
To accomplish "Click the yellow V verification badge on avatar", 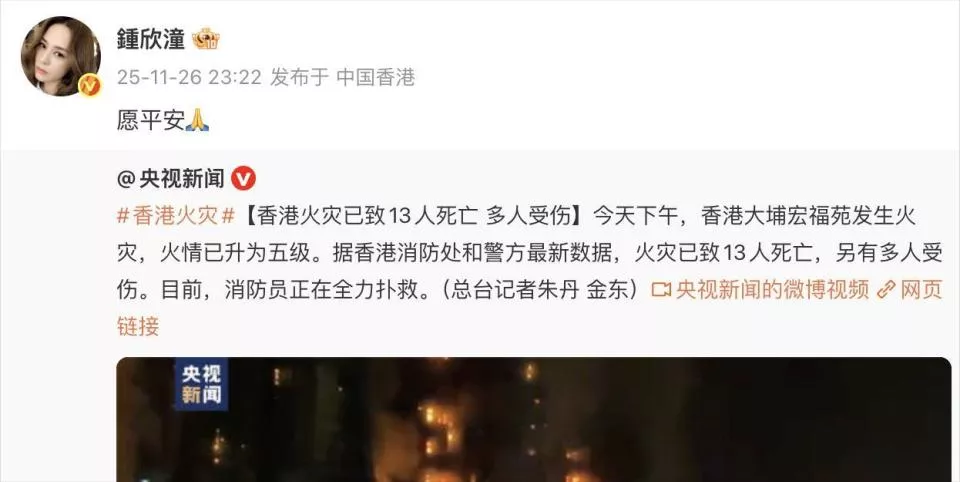I will (90, 86).
